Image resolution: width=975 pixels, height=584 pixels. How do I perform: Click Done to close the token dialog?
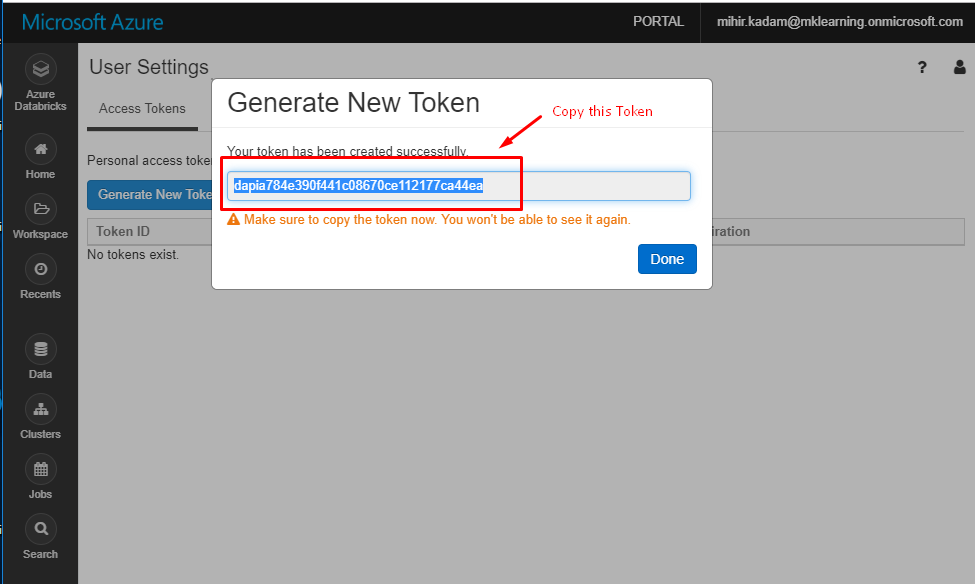tap(667, 259)
